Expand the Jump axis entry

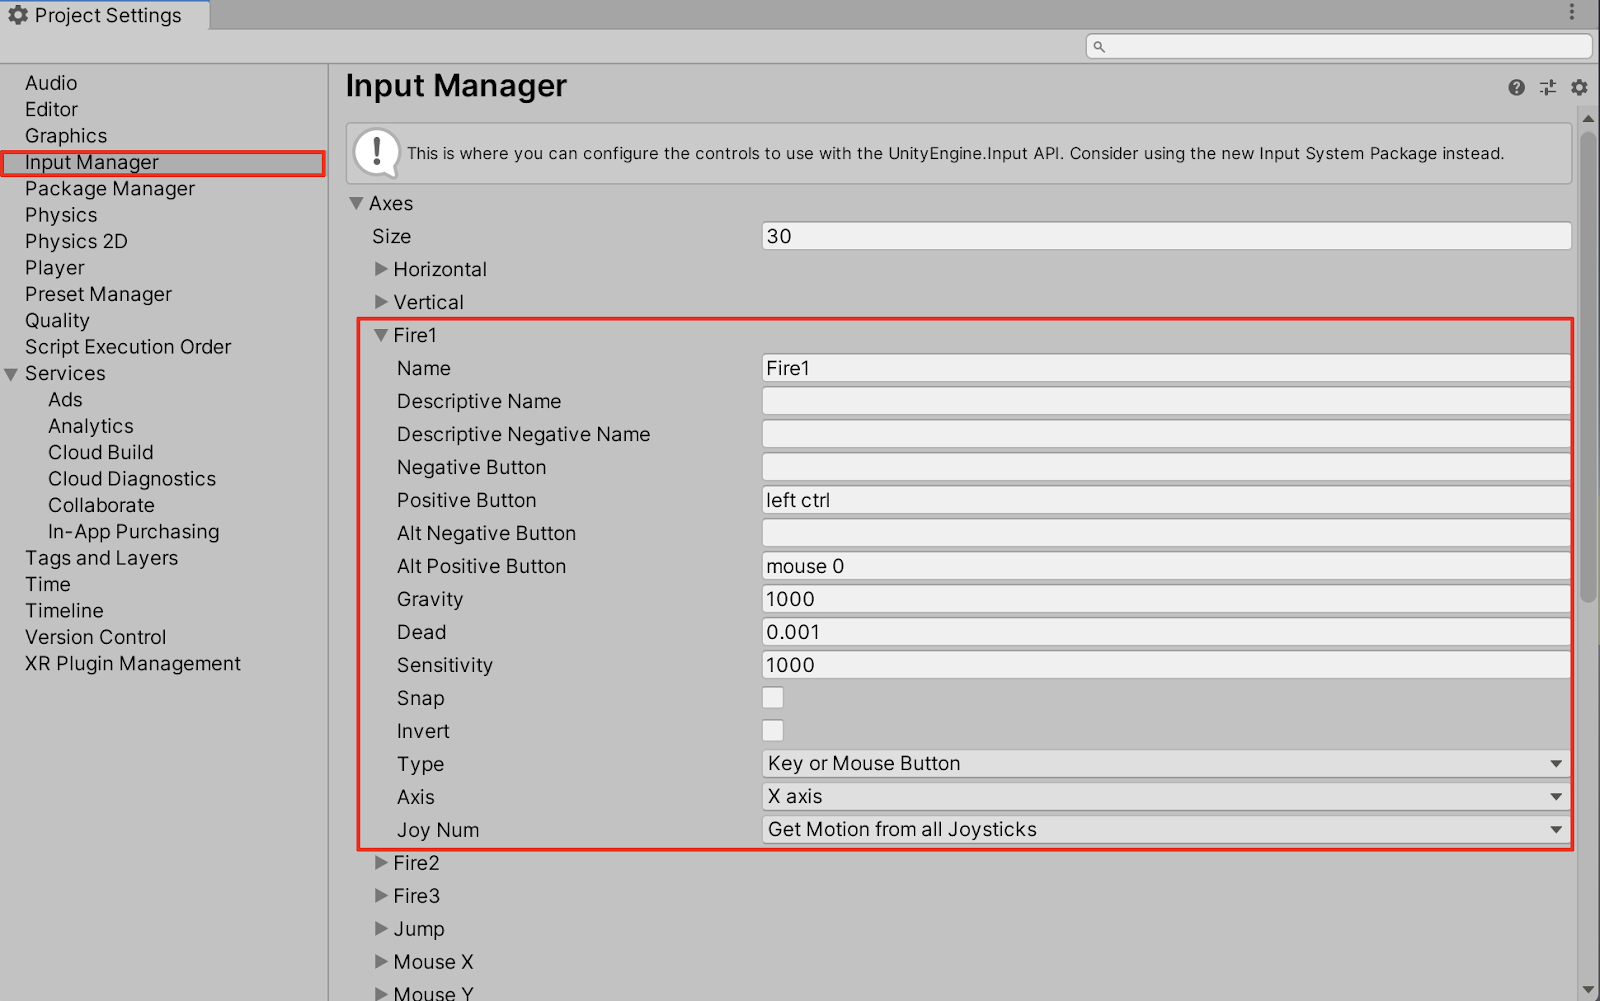381,929
